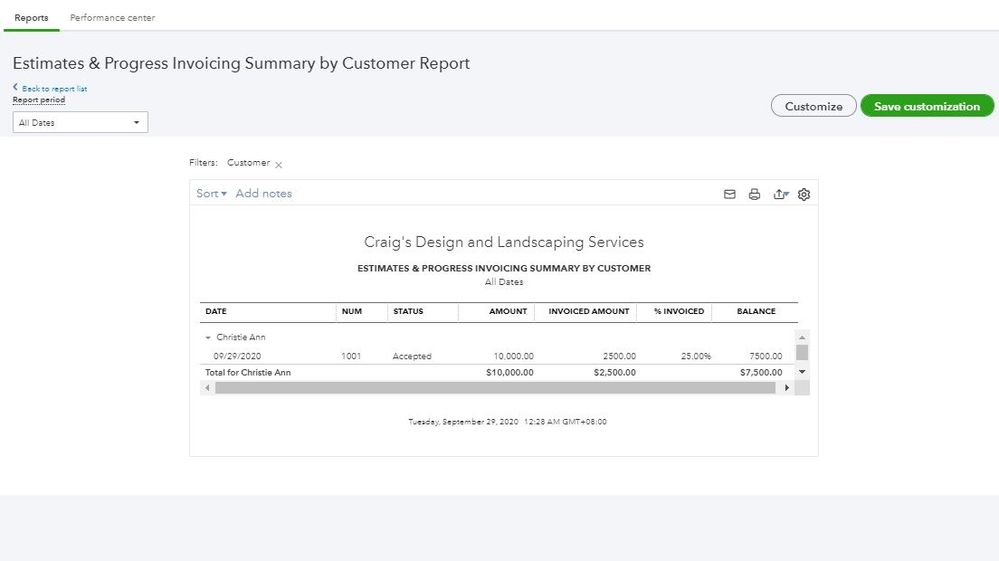The height and width of the screenshot is (561, 999).
Task: Click Save customization button
Action: coord(927,106)
